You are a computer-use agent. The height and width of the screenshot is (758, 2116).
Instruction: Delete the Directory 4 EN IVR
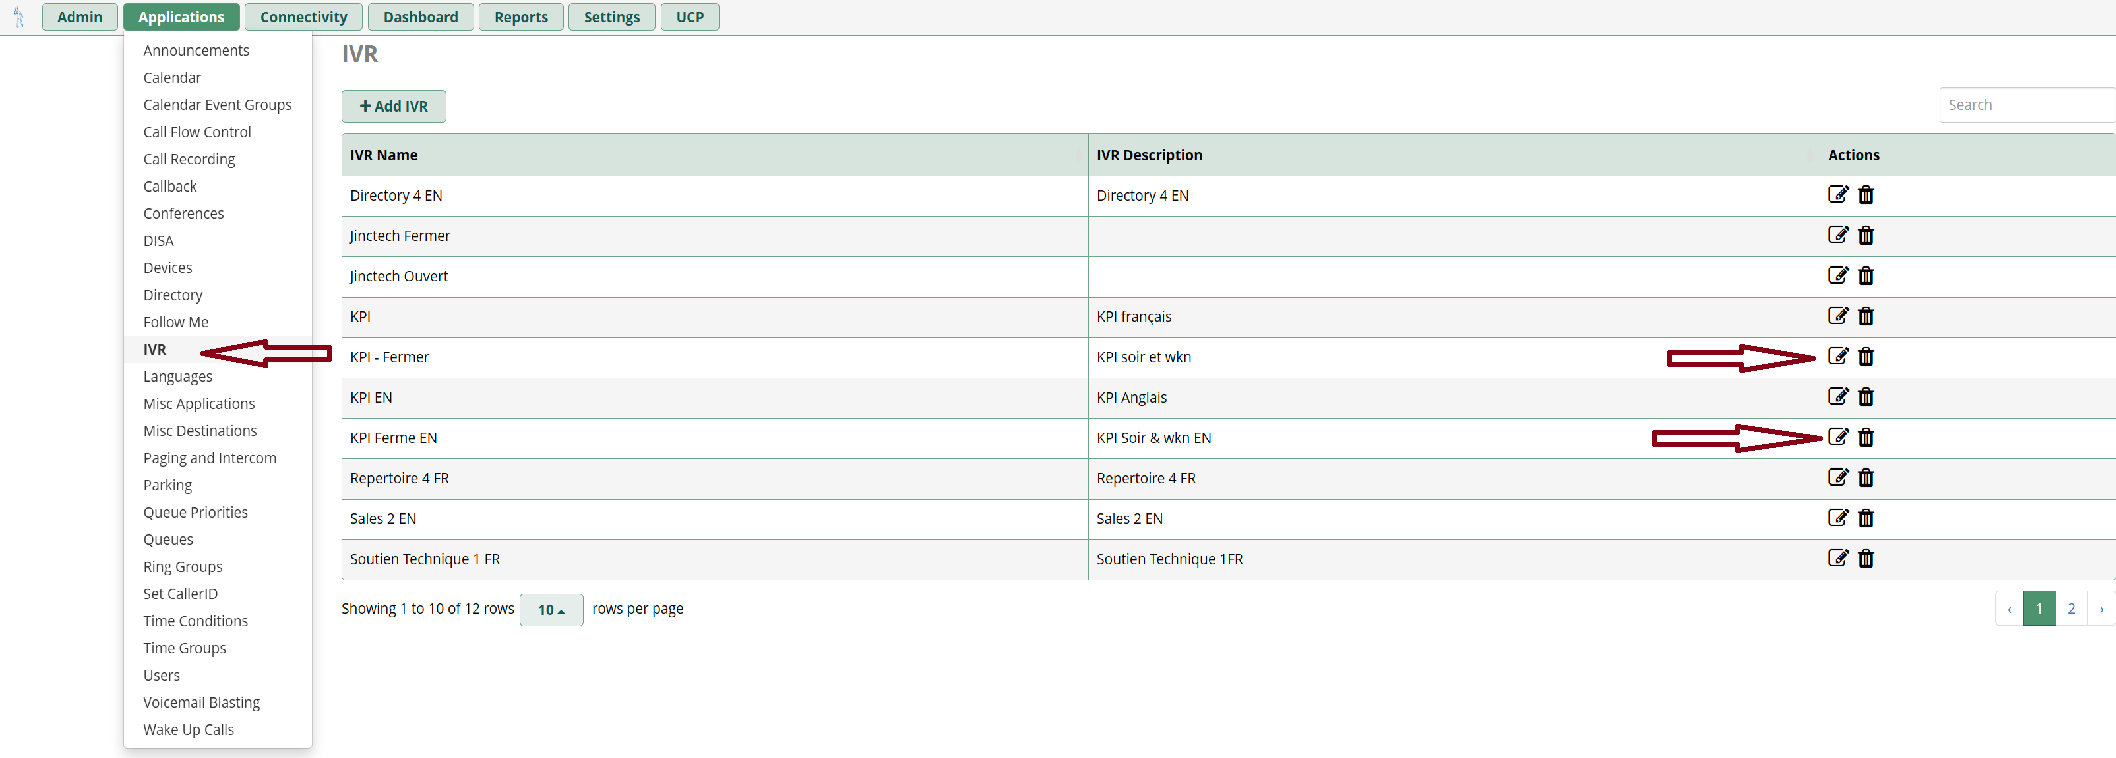(1866, 195)
